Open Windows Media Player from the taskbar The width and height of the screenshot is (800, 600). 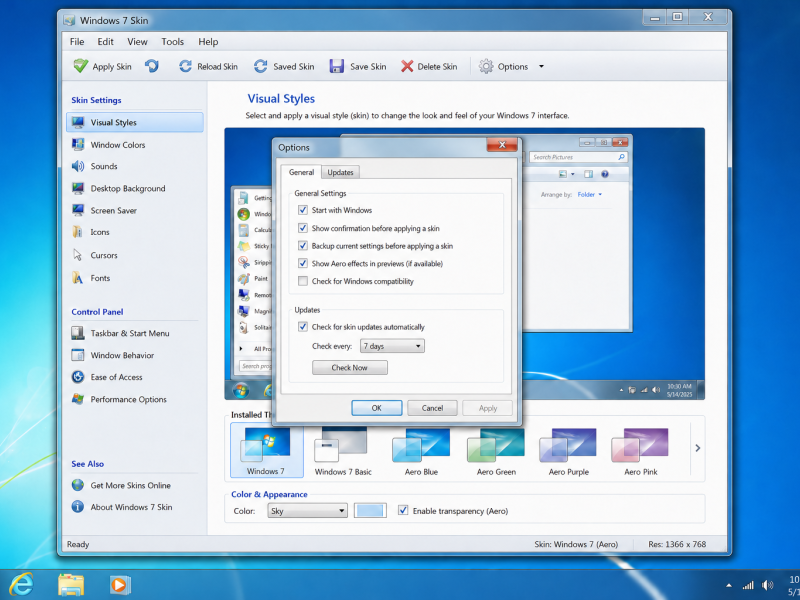(x=120, y=585)
